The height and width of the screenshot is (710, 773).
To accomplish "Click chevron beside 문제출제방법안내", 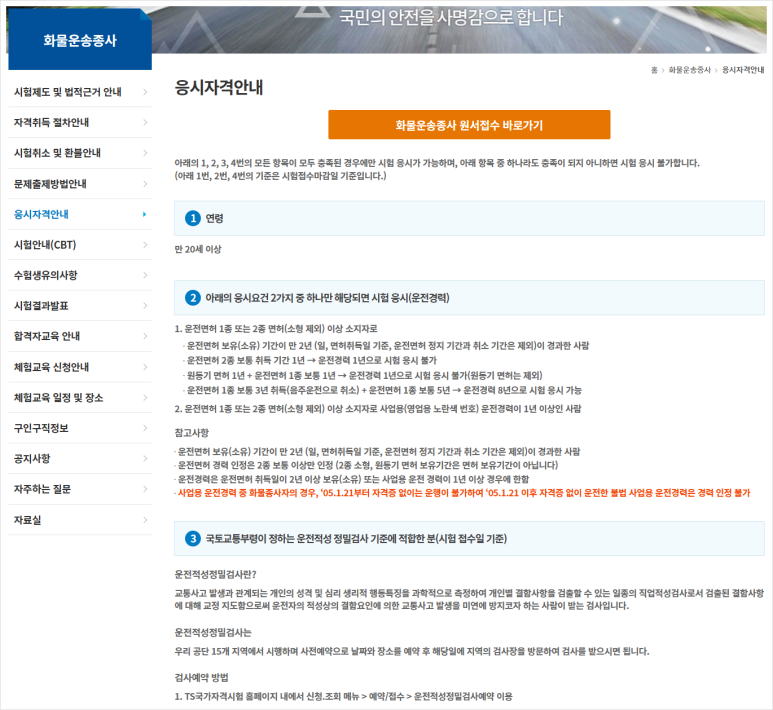I will tap(145, 184).
